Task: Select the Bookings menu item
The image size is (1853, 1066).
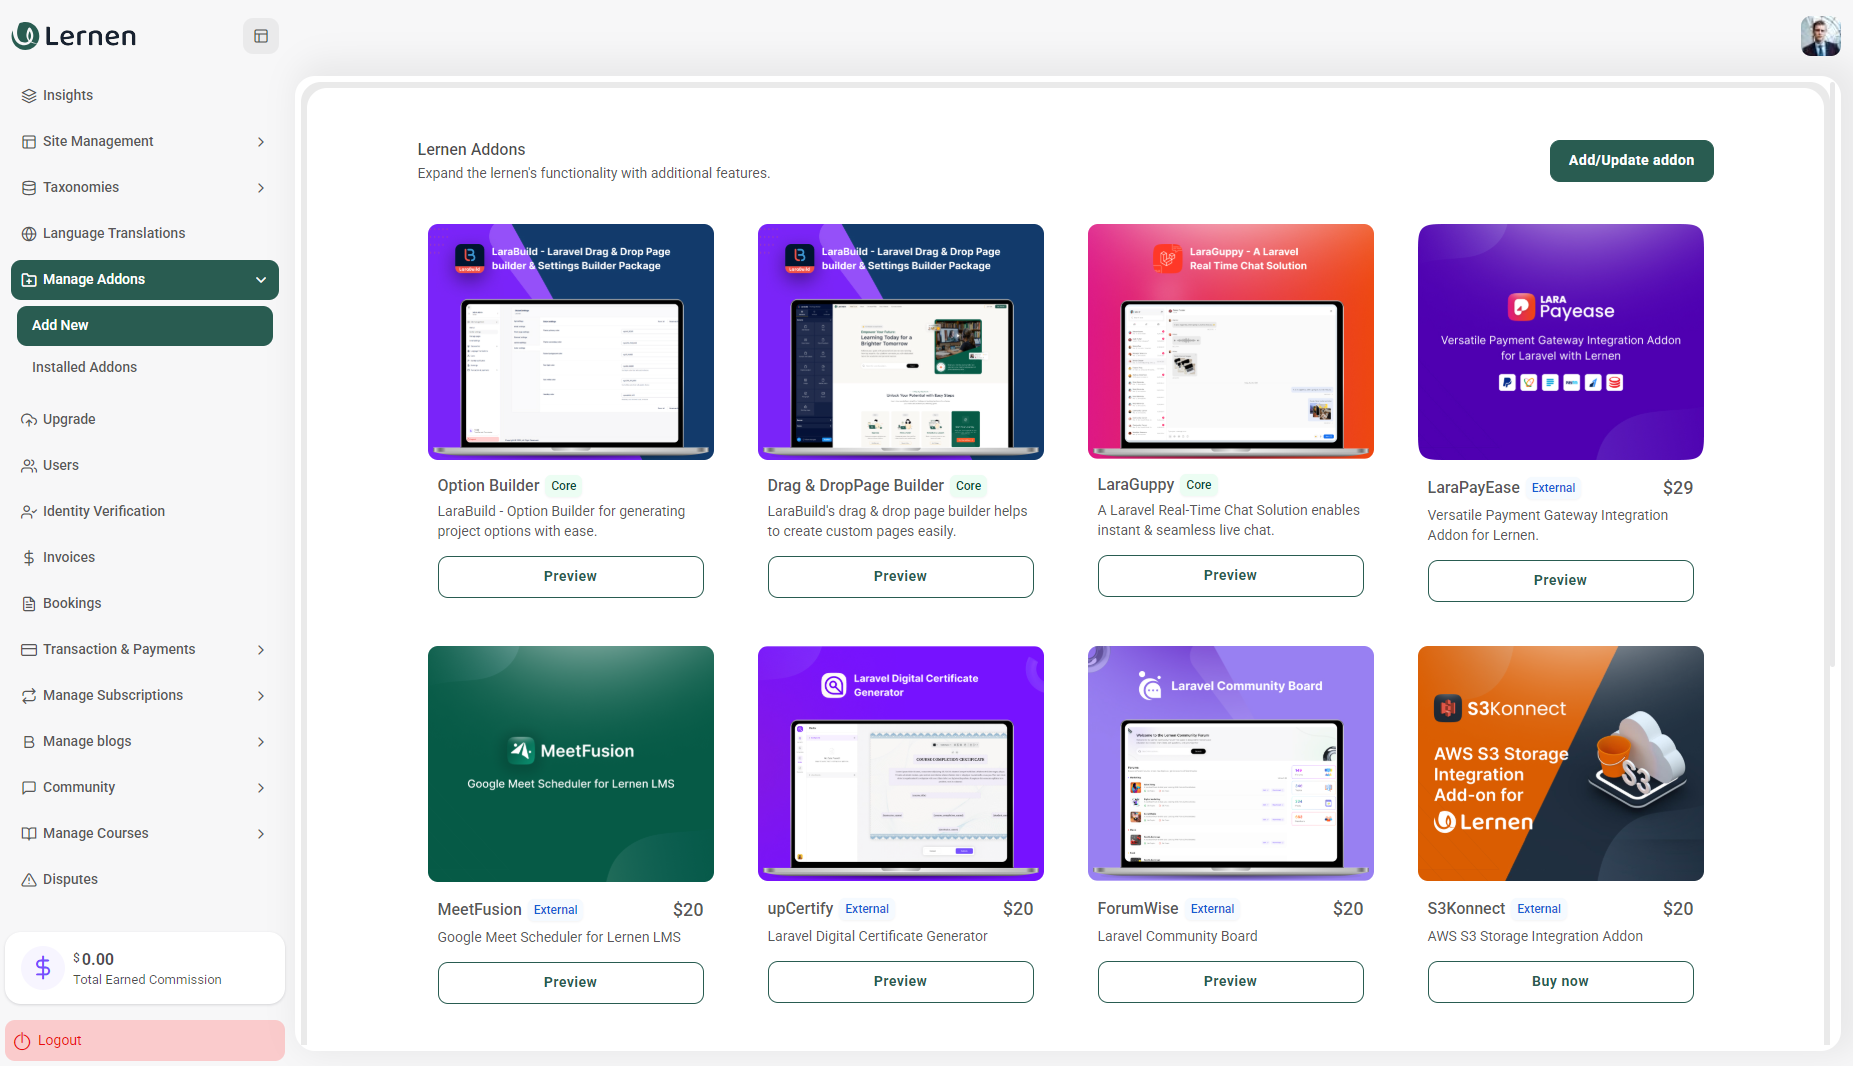Action: [72, 603]
